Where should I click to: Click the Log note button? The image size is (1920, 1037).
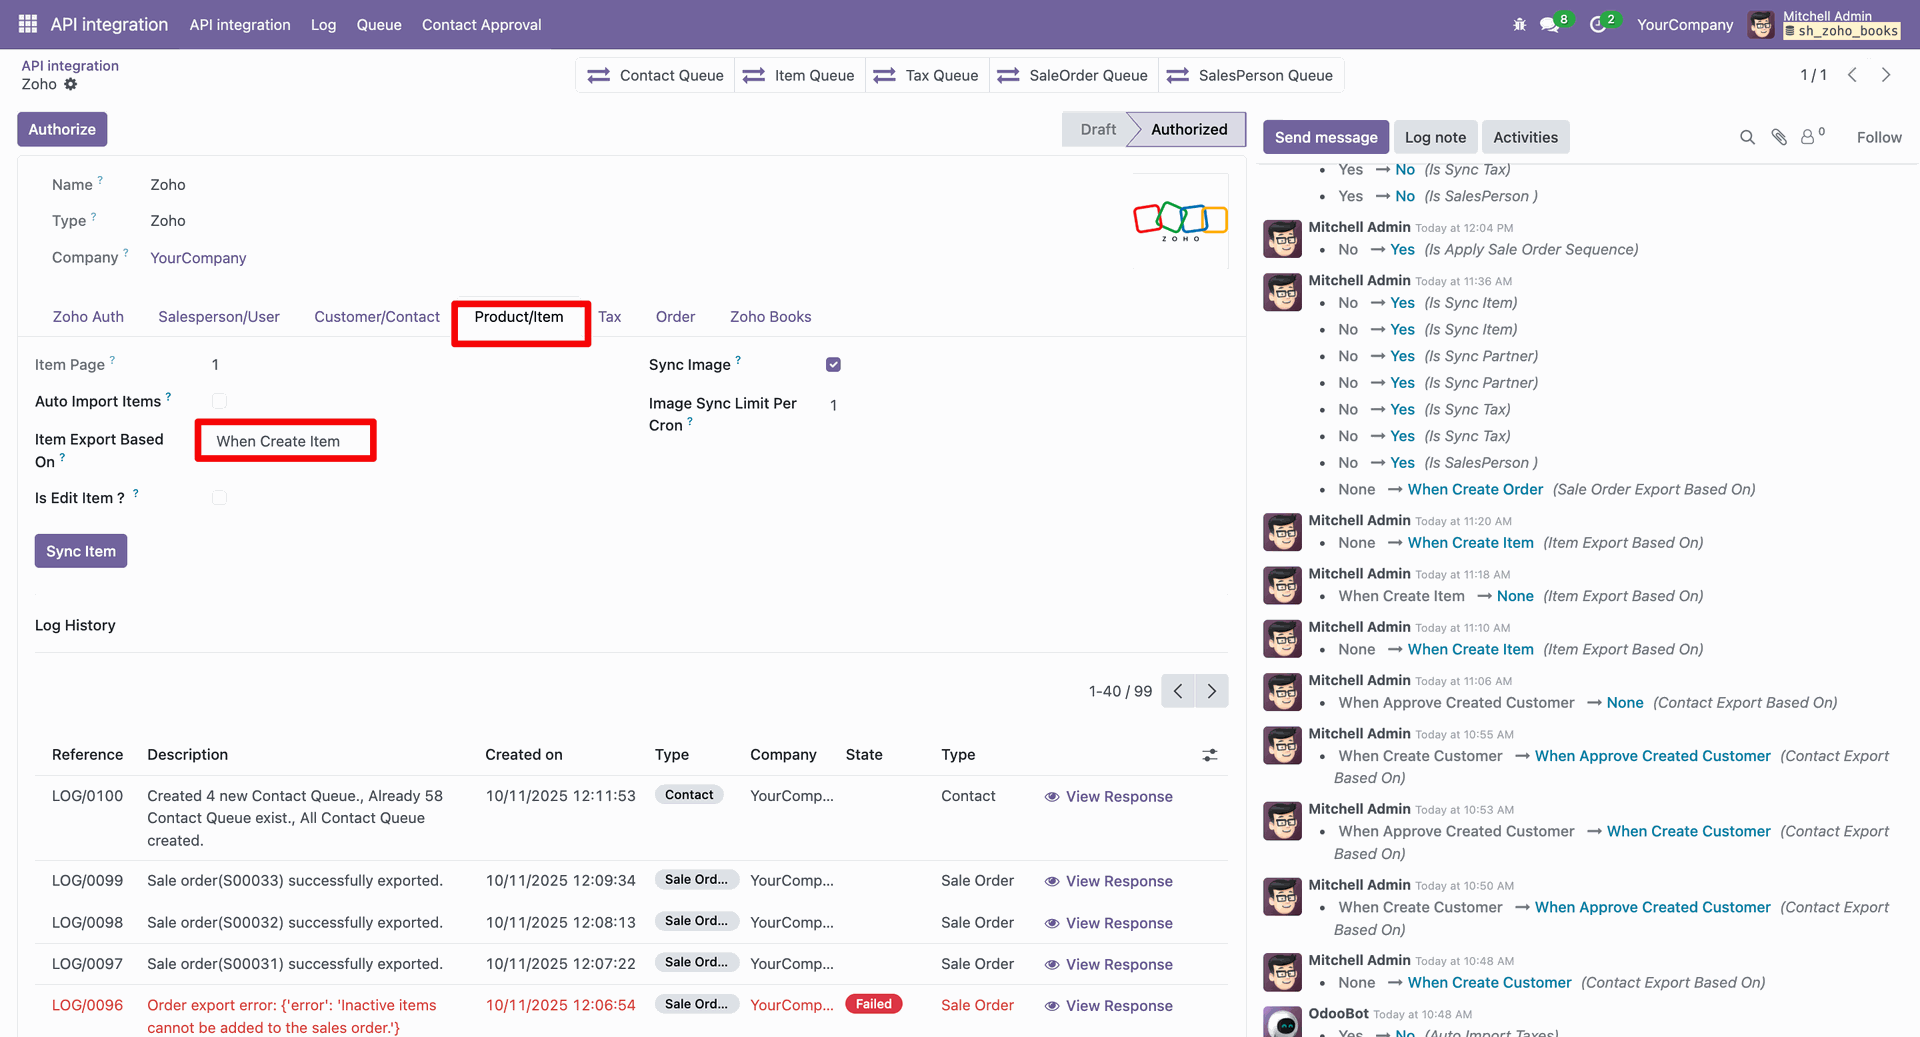(x=1435, y=137)
